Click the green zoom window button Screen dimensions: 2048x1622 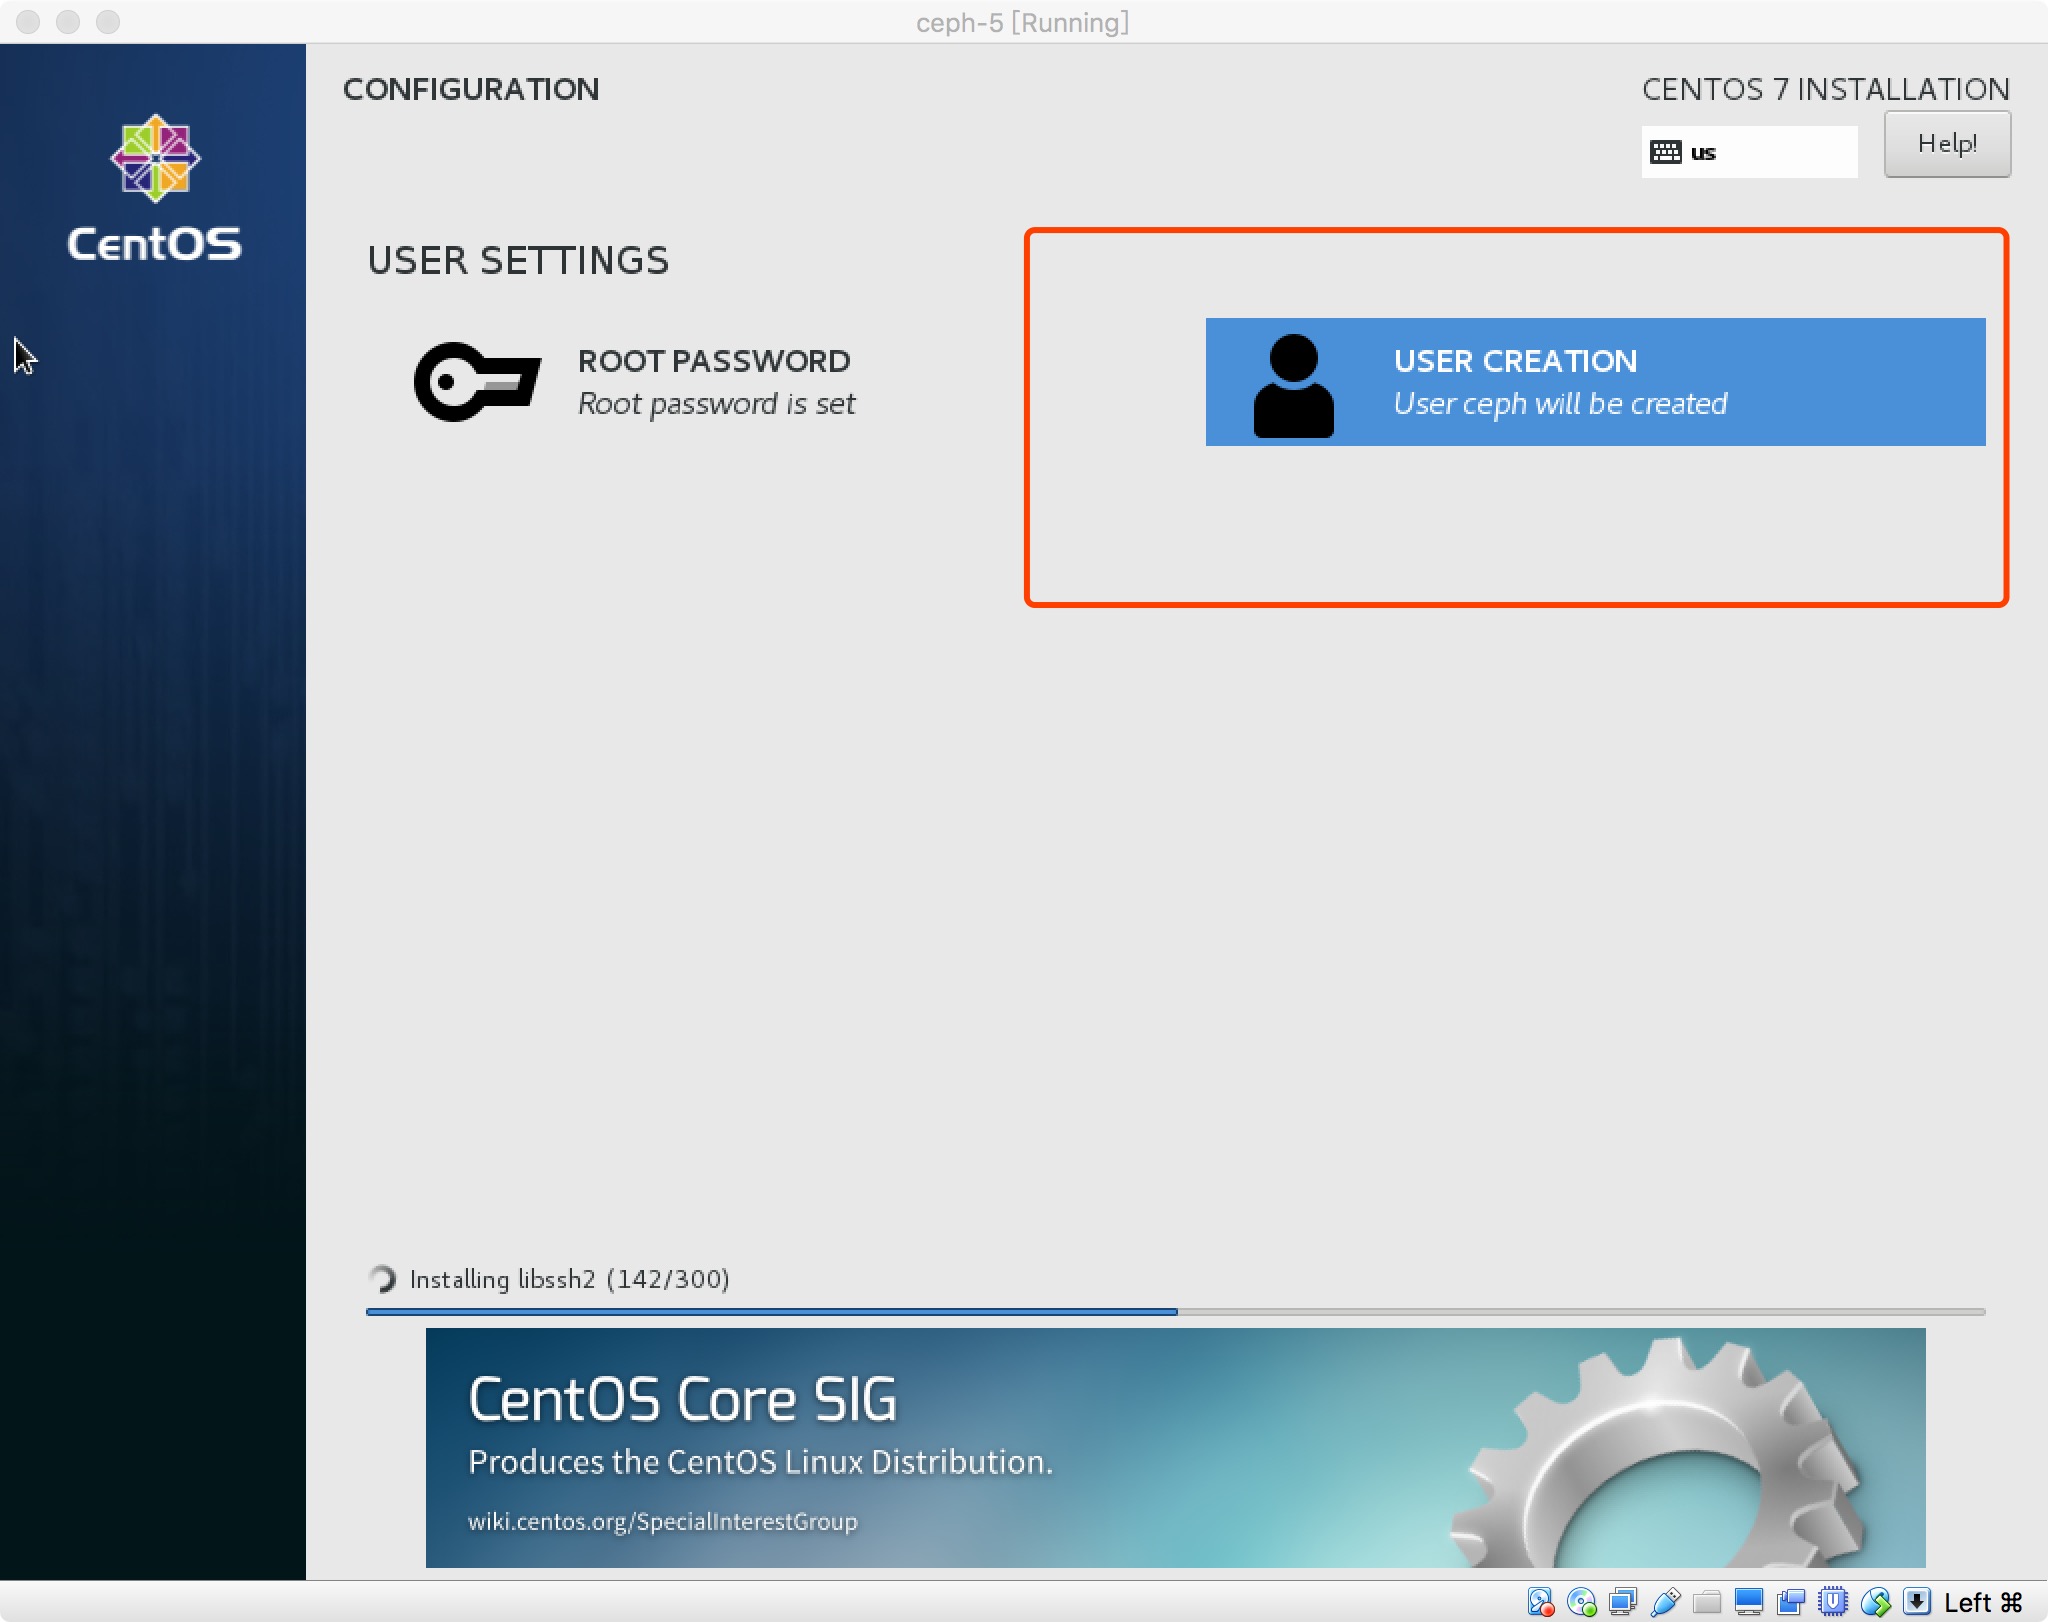coord(108,22)
